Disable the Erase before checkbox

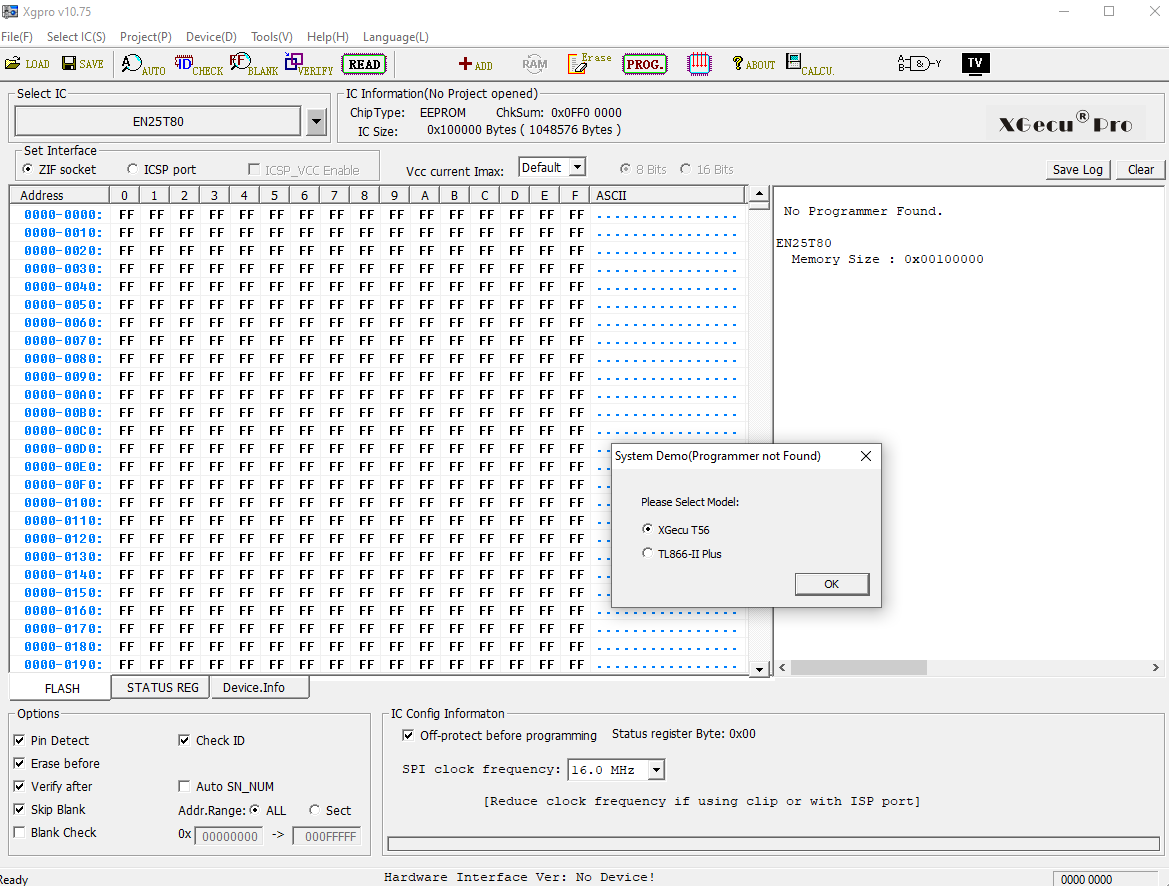(17, 763)
